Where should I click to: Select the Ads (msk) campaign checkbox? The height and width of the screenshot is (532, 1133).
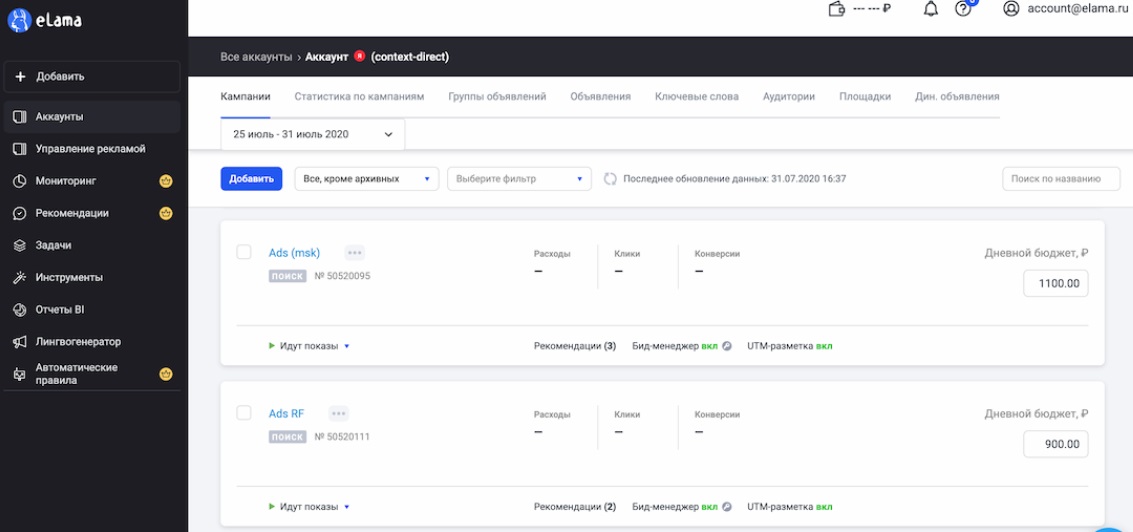(x=244, y=252)
